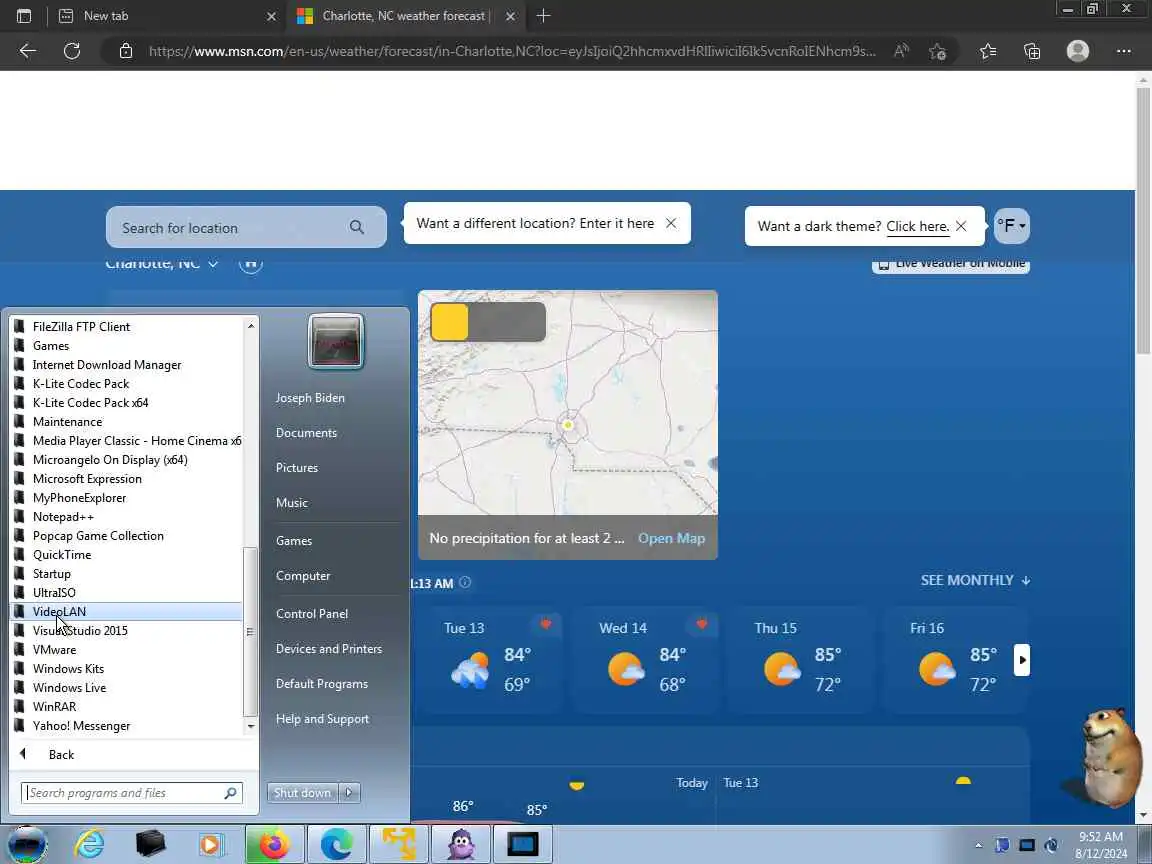Open the Collections icon

(1032, 51)
